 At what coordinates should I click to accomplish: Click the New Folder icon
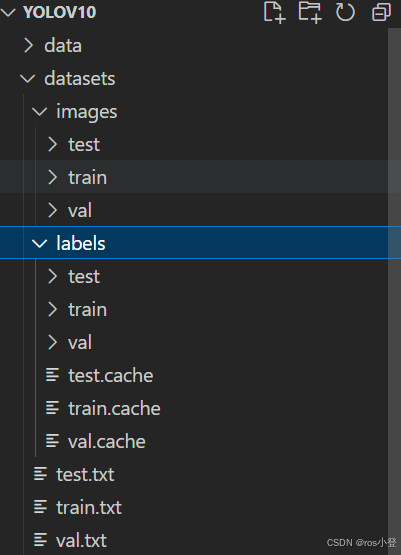tap(310, 12)
